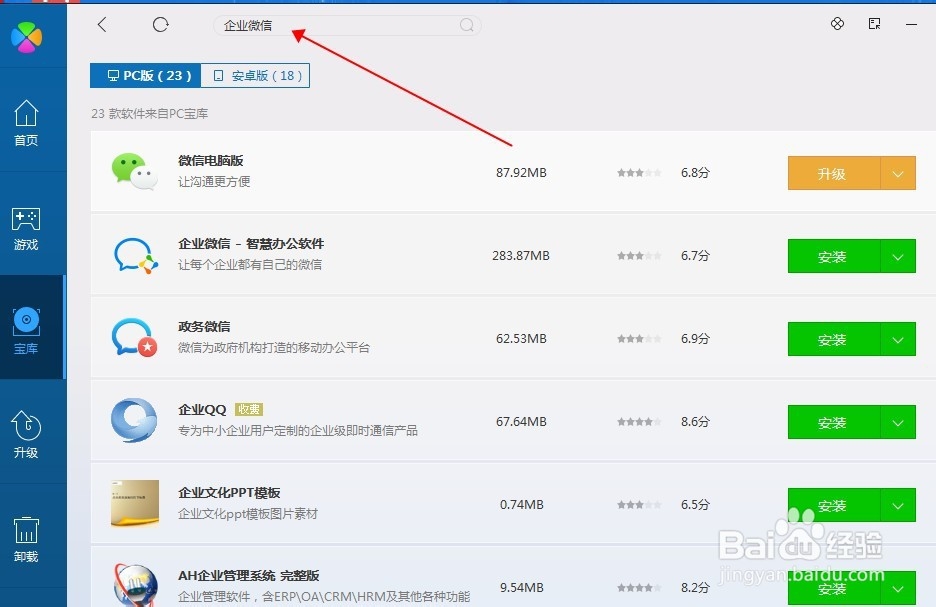Image resolution: width=936 pixels, height=607 pixels.
Task: Install 企业QQ
Action: [833, 422]
